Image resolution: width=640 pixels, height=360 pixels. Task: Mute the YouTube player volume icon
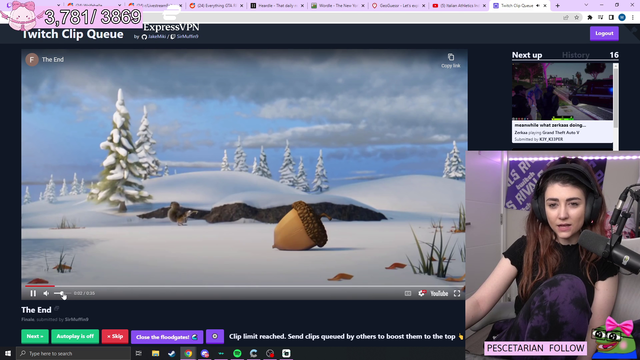click(x=46, y=293)
